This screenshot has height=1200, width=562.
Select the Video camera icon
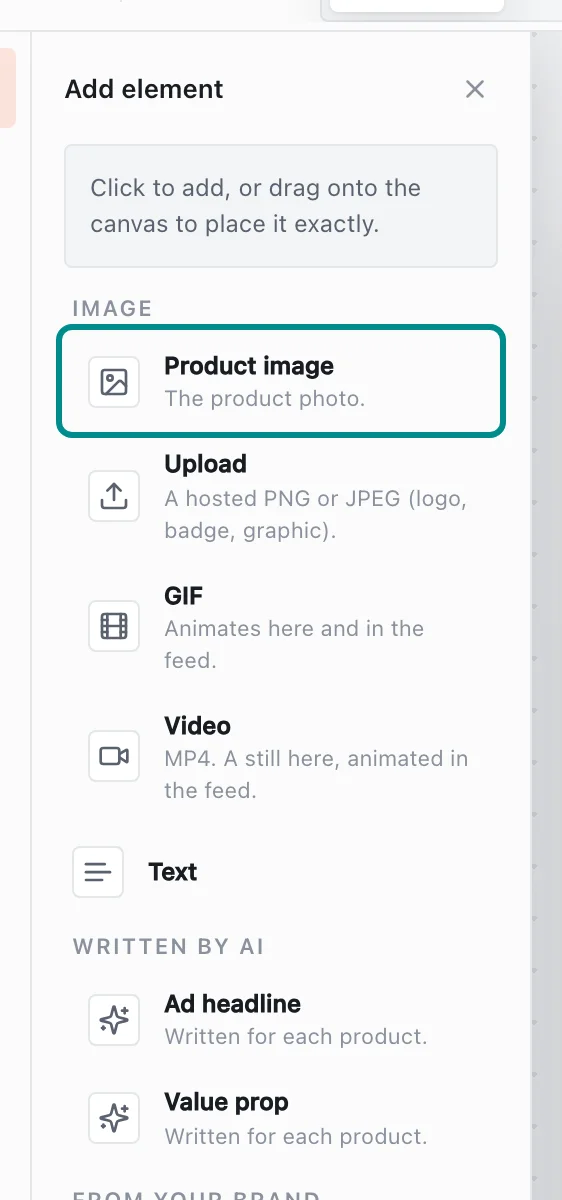pos(114,756)
